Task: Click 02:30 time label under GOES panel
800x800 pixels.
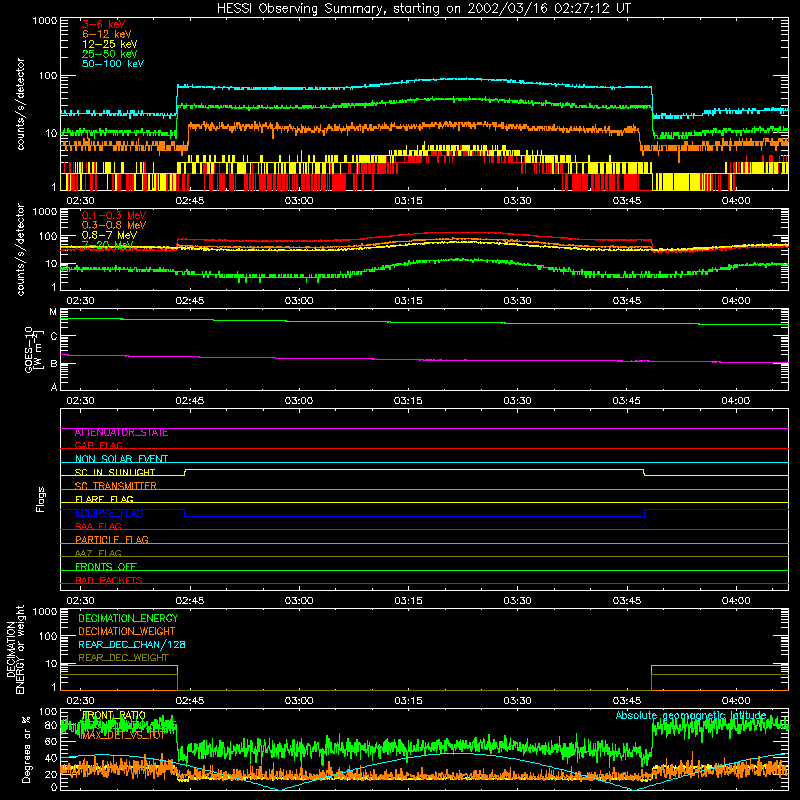Action: 81,401
